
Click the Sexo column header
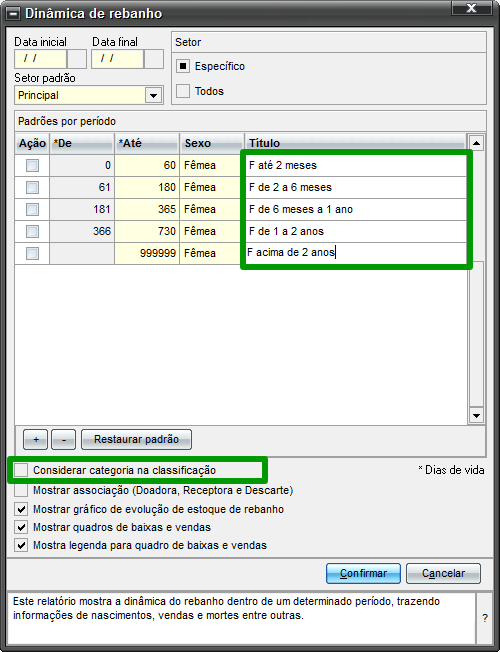(x=212, y=143)
